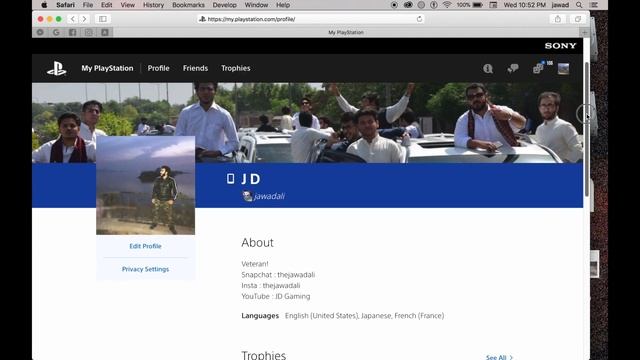
Task: Go to the Trophies navigation link
Action: tap(236, 68)
